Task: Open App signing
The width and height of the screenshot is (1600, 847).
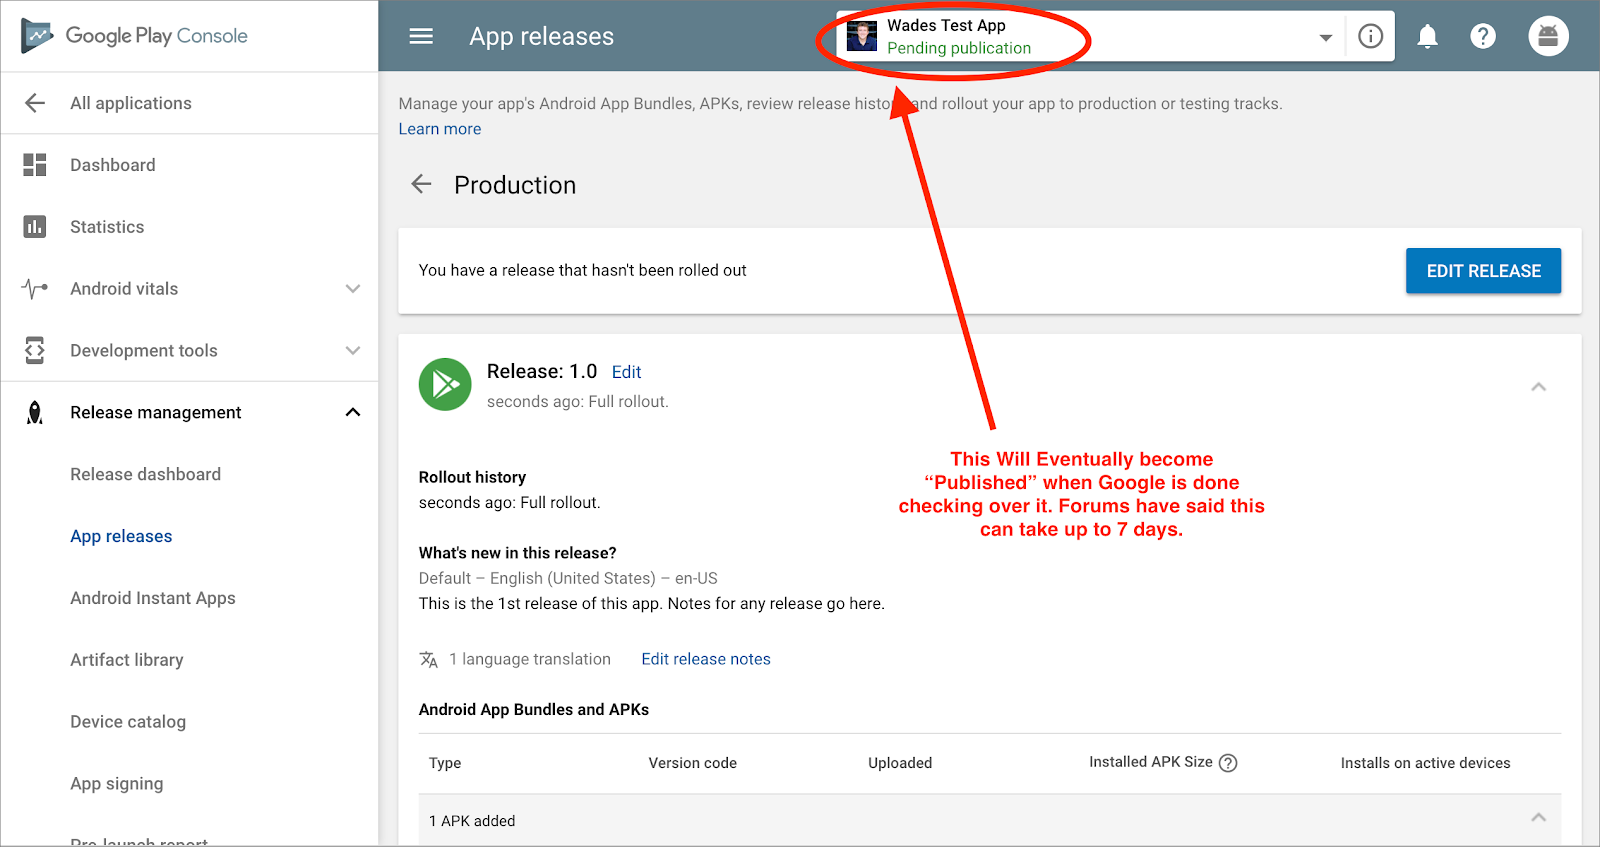Action: coord(117,784)
